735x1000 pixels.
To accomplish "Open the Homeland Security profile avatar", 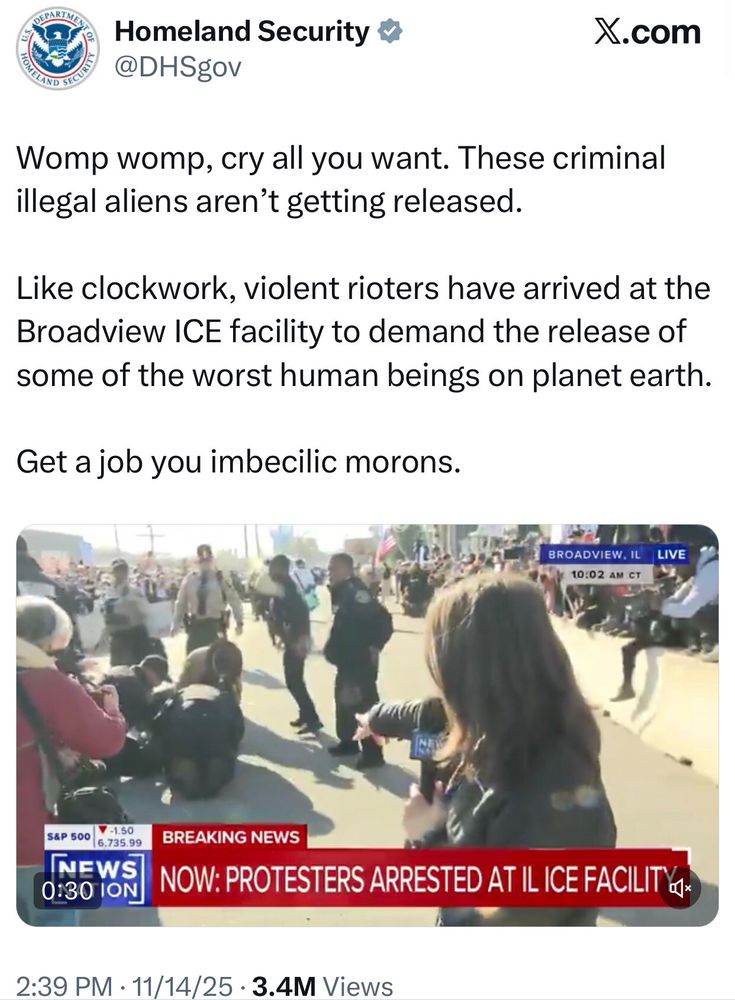I will pos(57,50).
